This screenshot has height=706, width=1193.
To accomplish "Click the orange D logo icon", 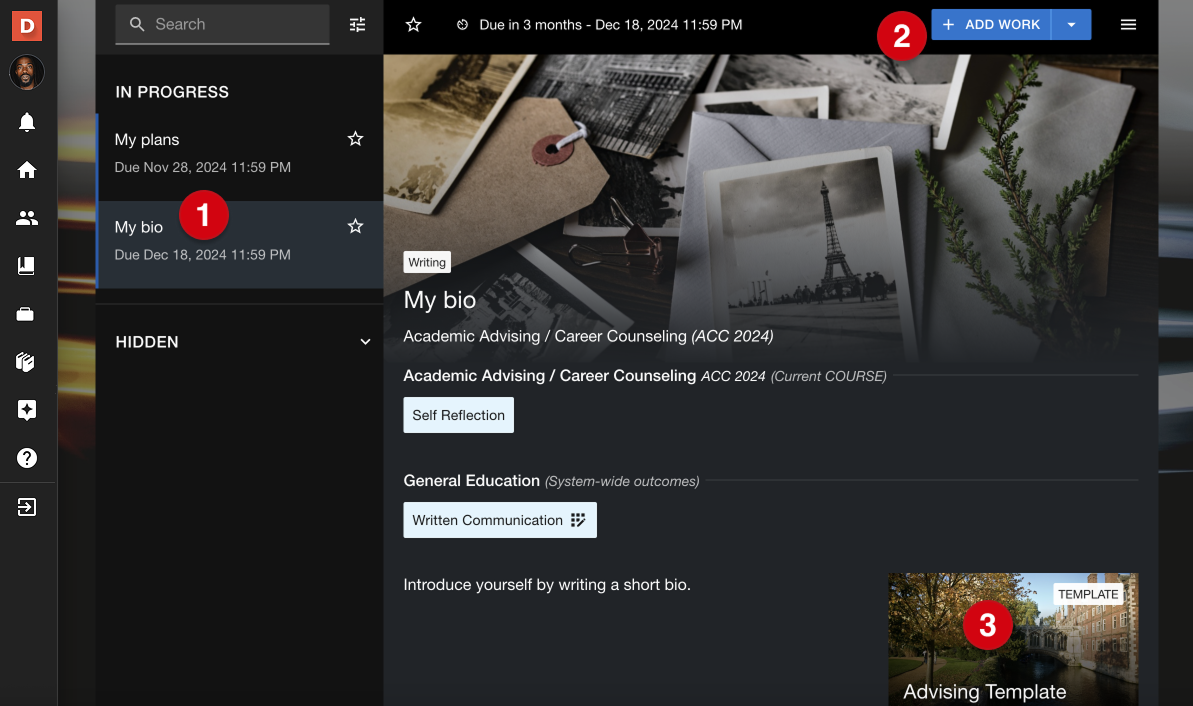I will (27, 26).
